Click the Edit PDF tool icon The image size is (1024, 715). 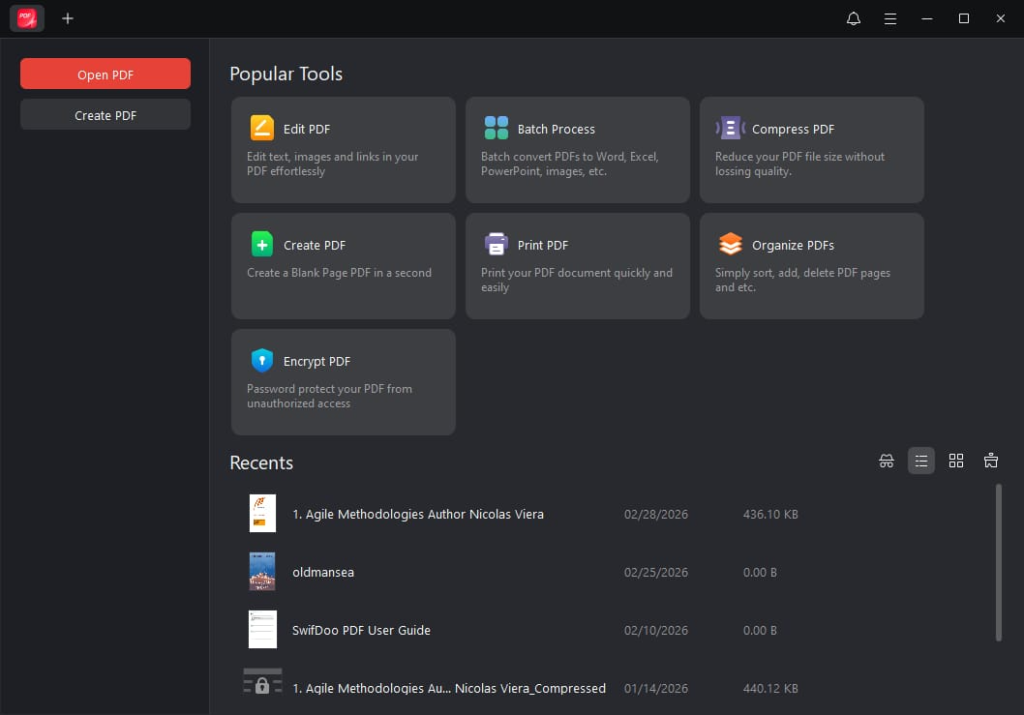(x=261, y=128)
